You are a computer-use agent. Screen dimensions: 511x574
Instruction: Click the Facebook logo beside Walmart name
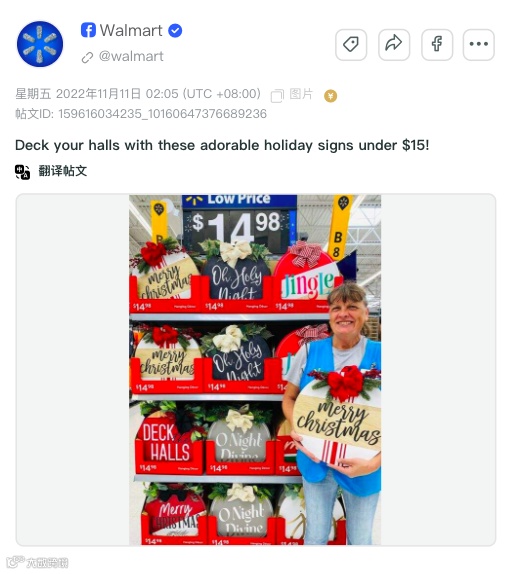point(88,30)
